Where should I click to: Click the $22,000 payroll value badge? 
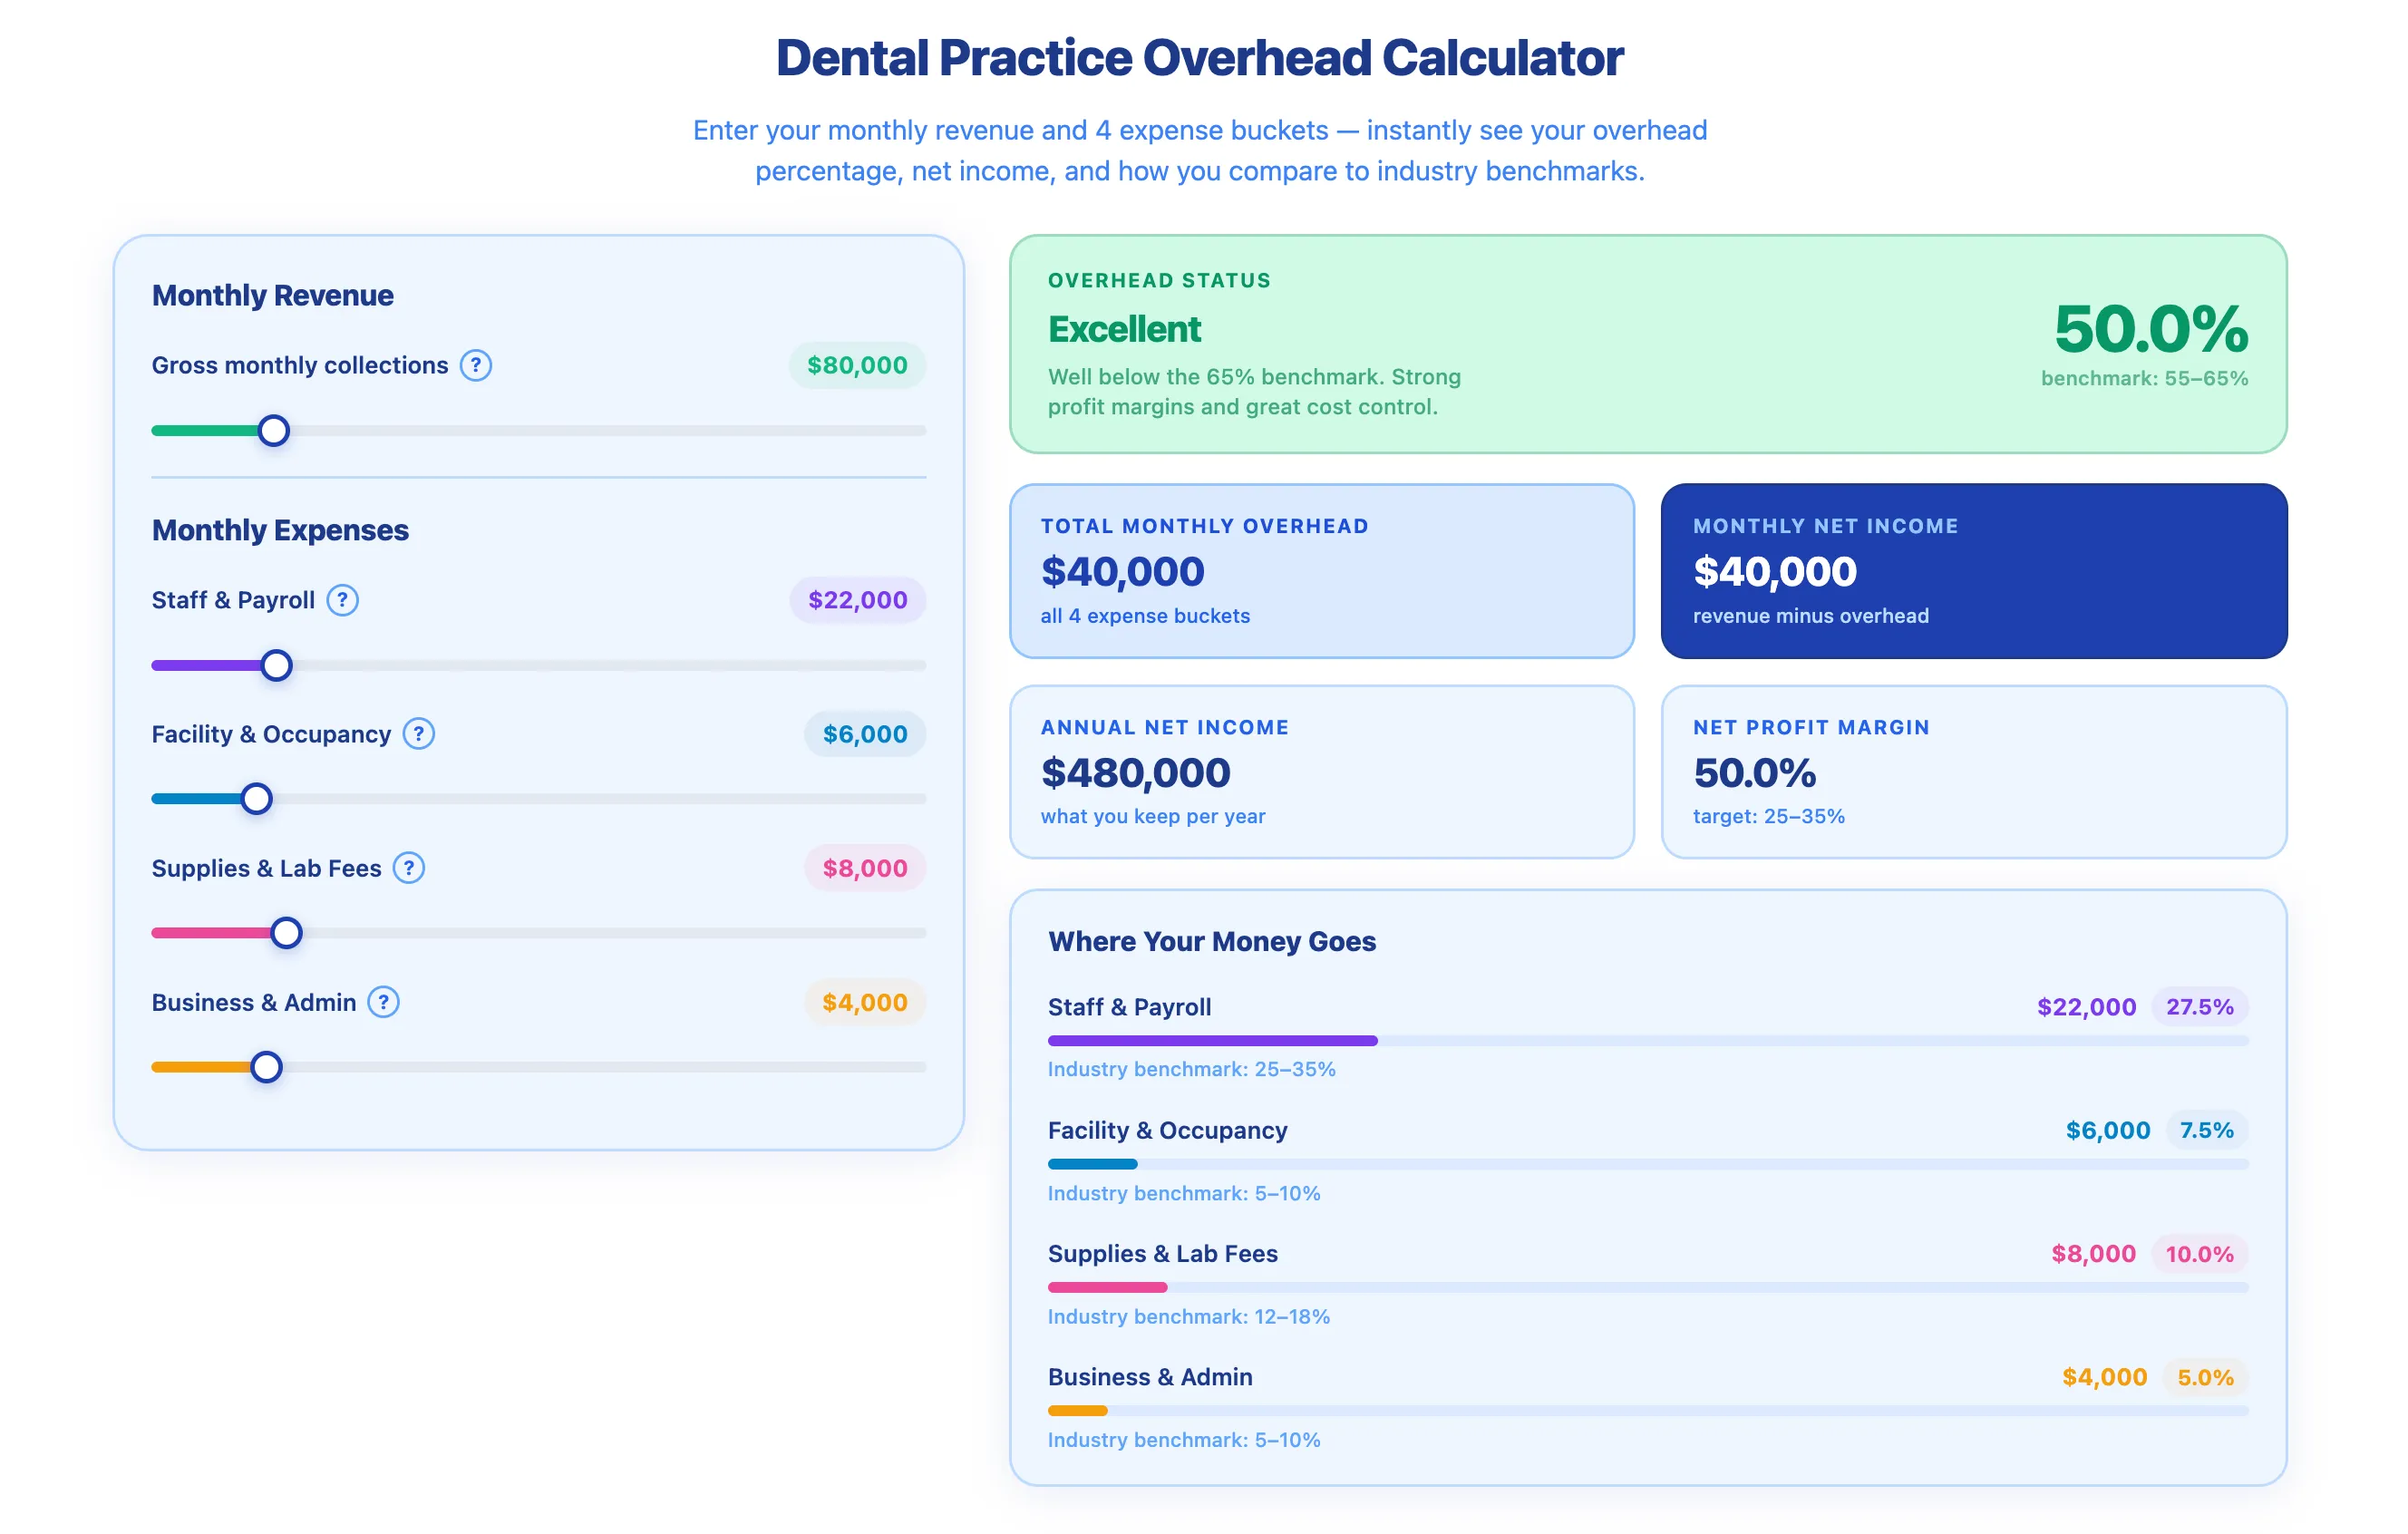coord(858,601)
